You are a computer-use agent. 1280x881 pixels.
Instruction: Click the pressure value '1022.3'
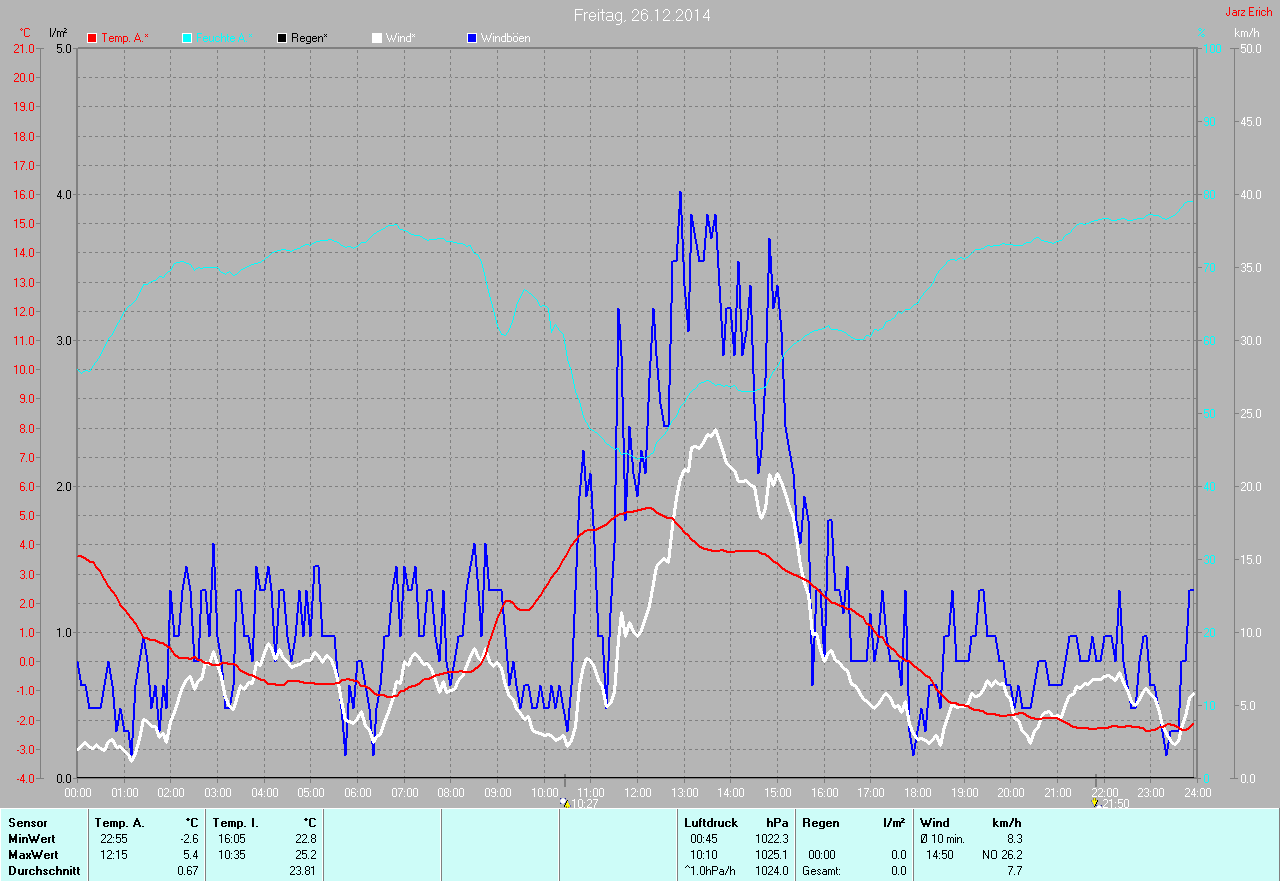click(x=771, y=839)
